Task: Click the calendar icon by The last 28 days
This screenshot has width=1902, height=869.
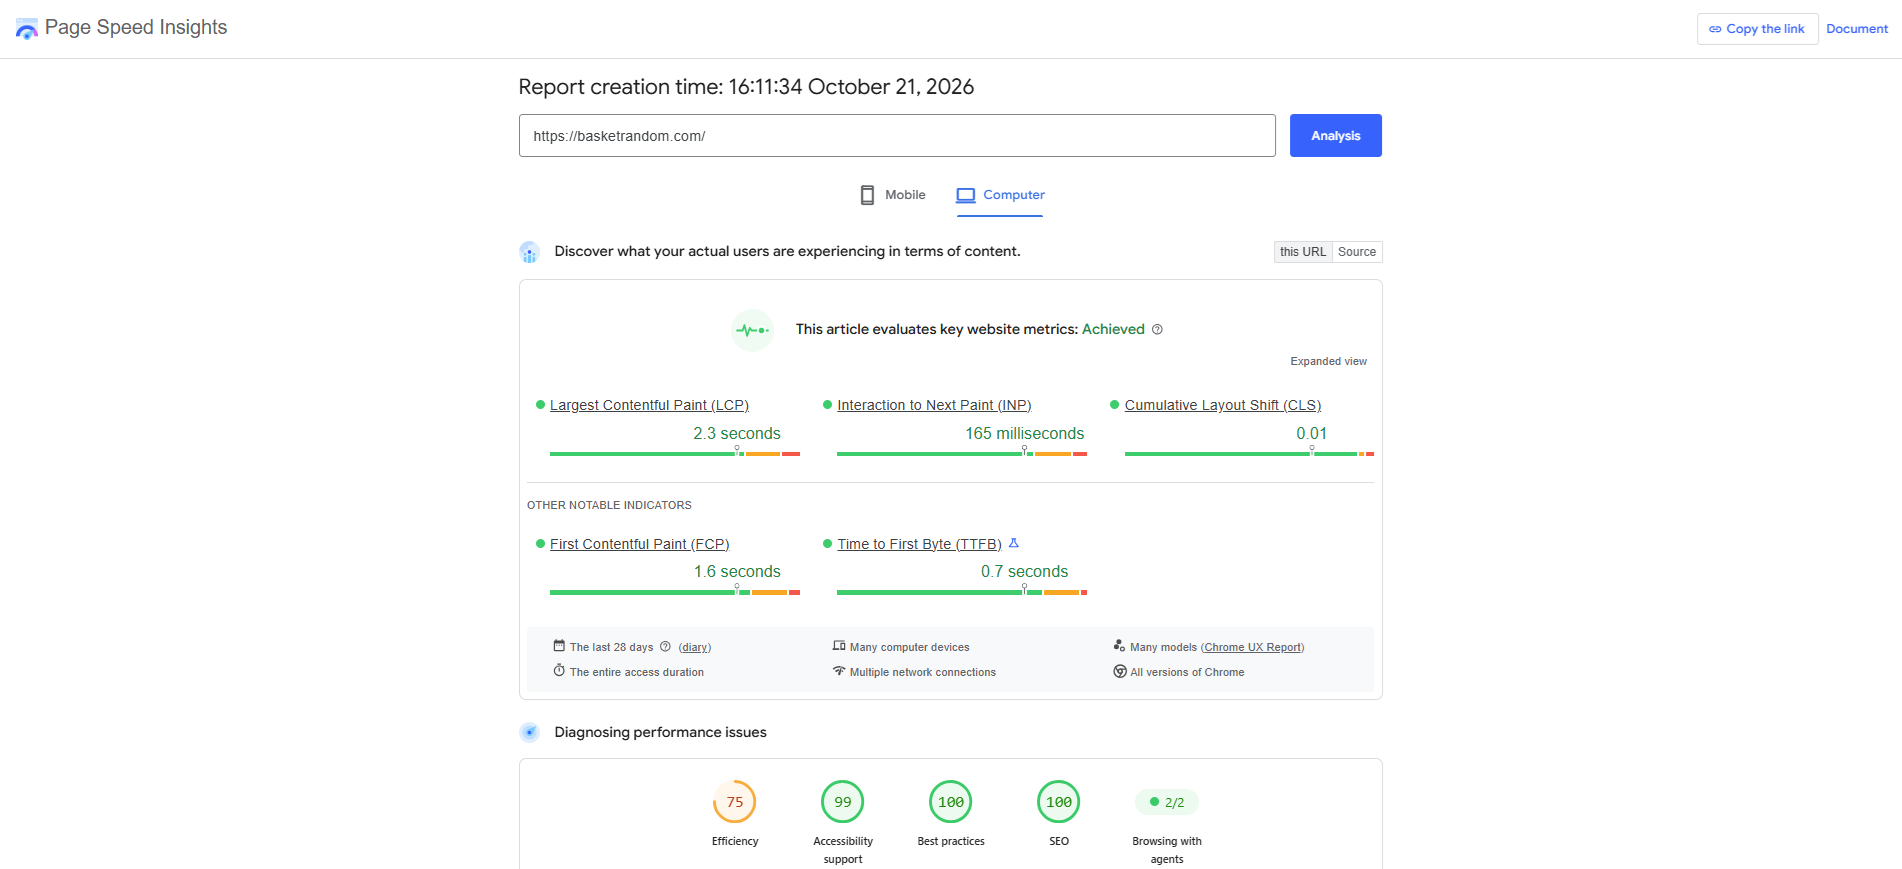Action: (x=559, y=646)
